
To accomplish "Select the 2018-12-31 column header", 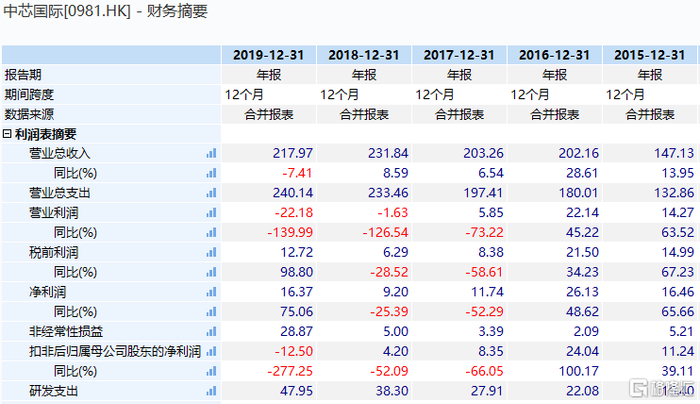I will point(364,55).
